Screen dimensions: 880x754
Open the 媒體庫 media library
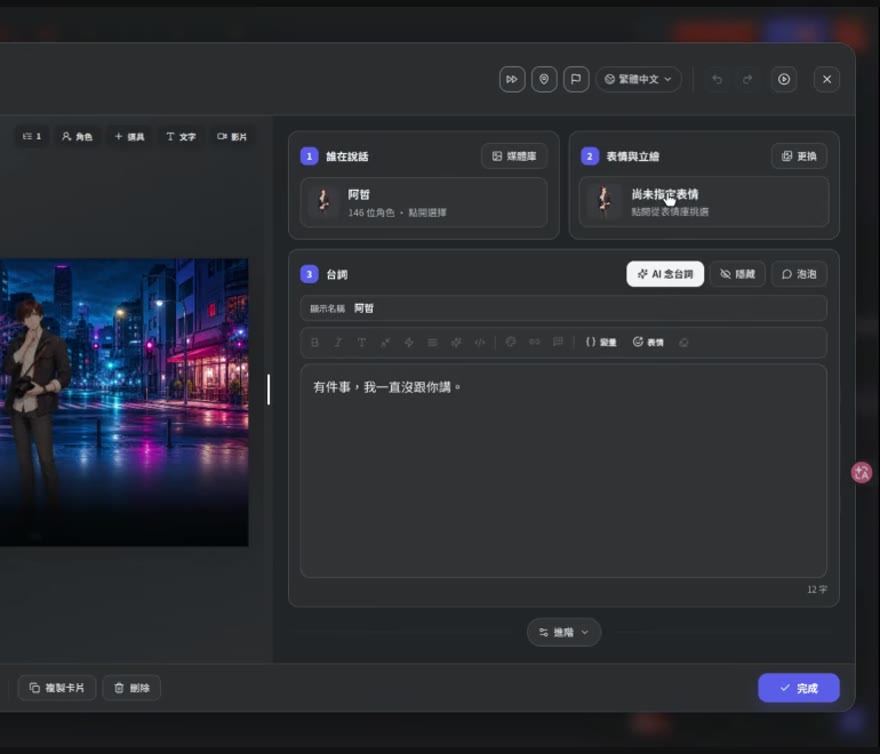tap(514, 156)
